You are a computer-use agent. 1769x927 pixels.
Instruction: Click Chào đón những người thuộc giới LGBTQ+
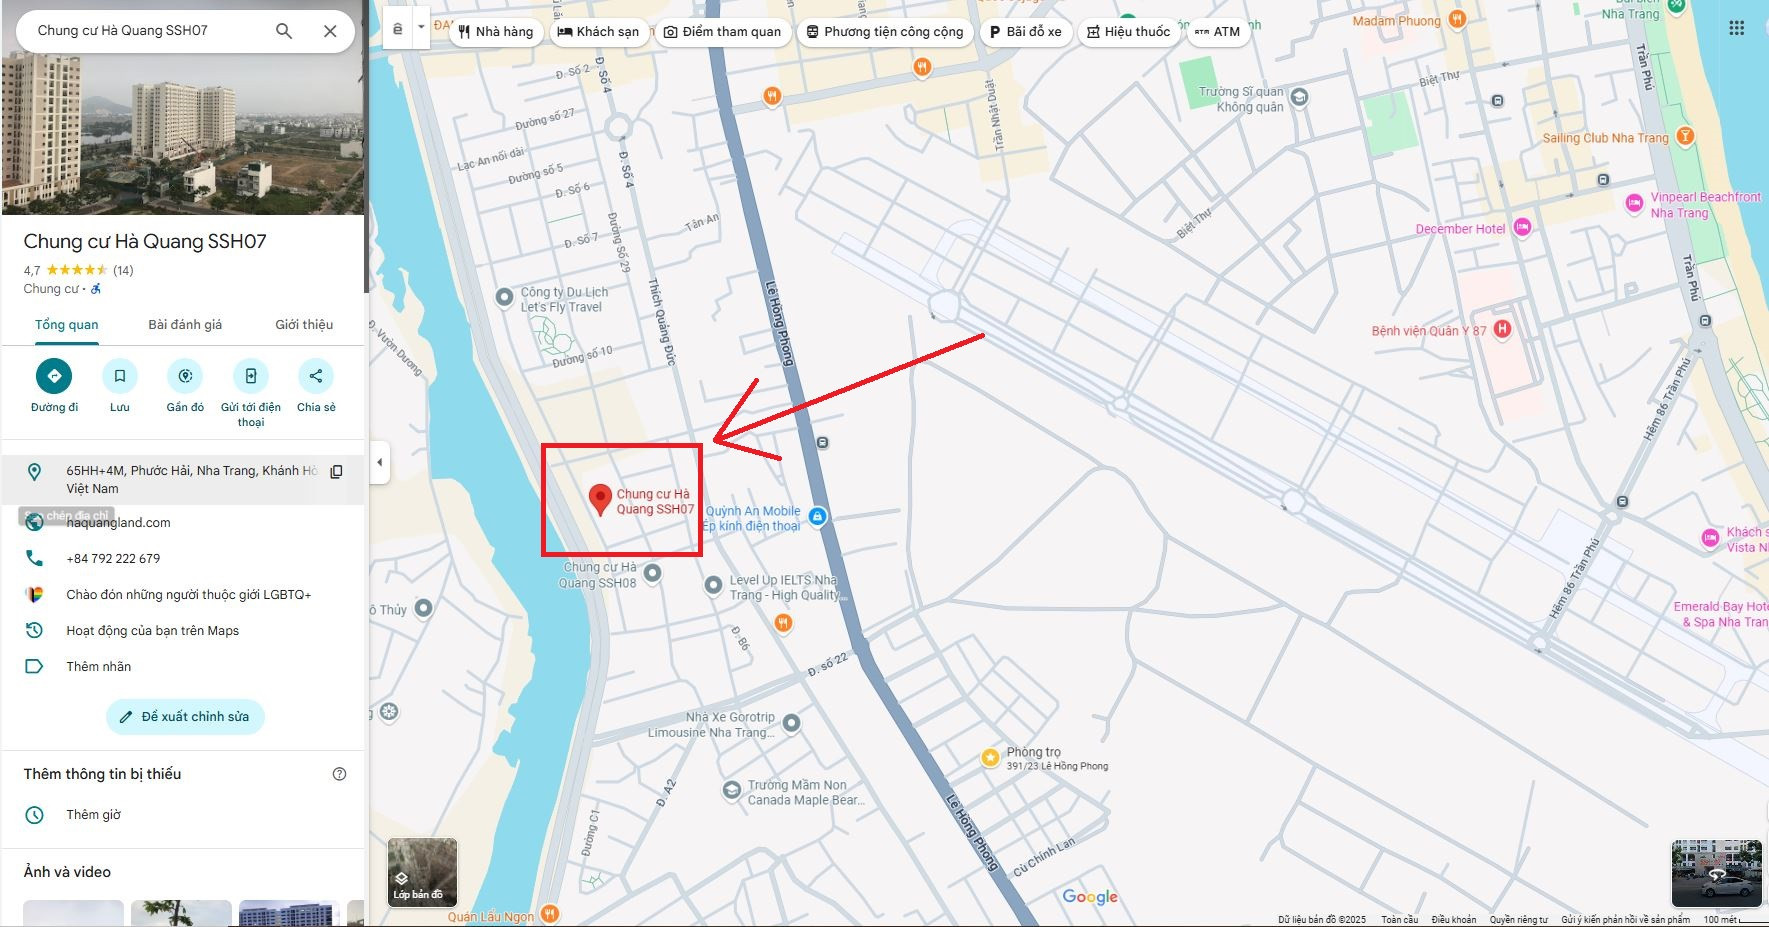189,594
